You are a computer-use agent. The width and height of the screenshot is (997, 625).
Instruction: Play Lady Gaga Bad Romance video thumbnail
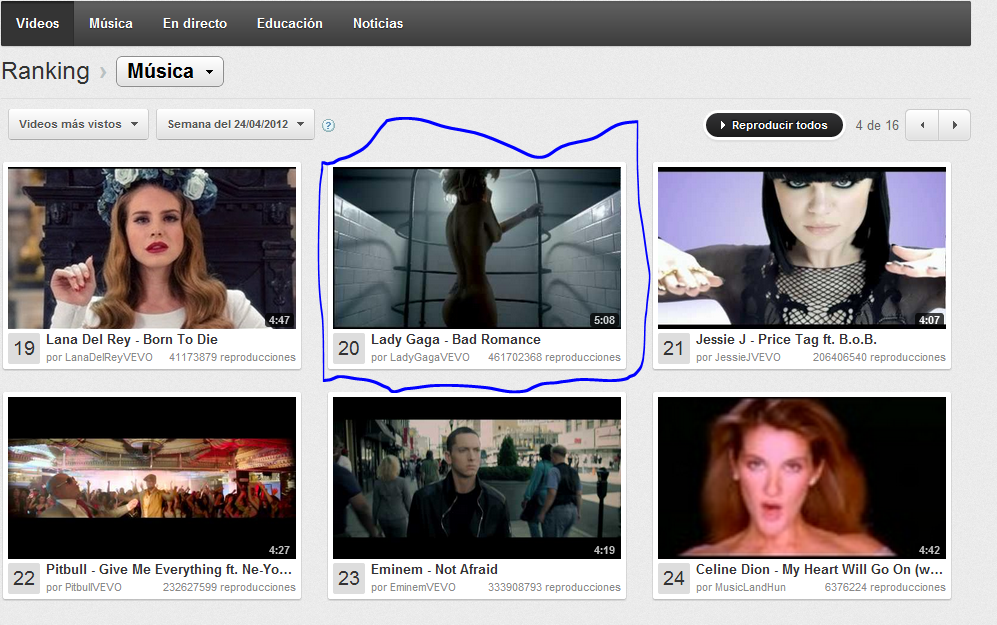[x=476, y=248]
